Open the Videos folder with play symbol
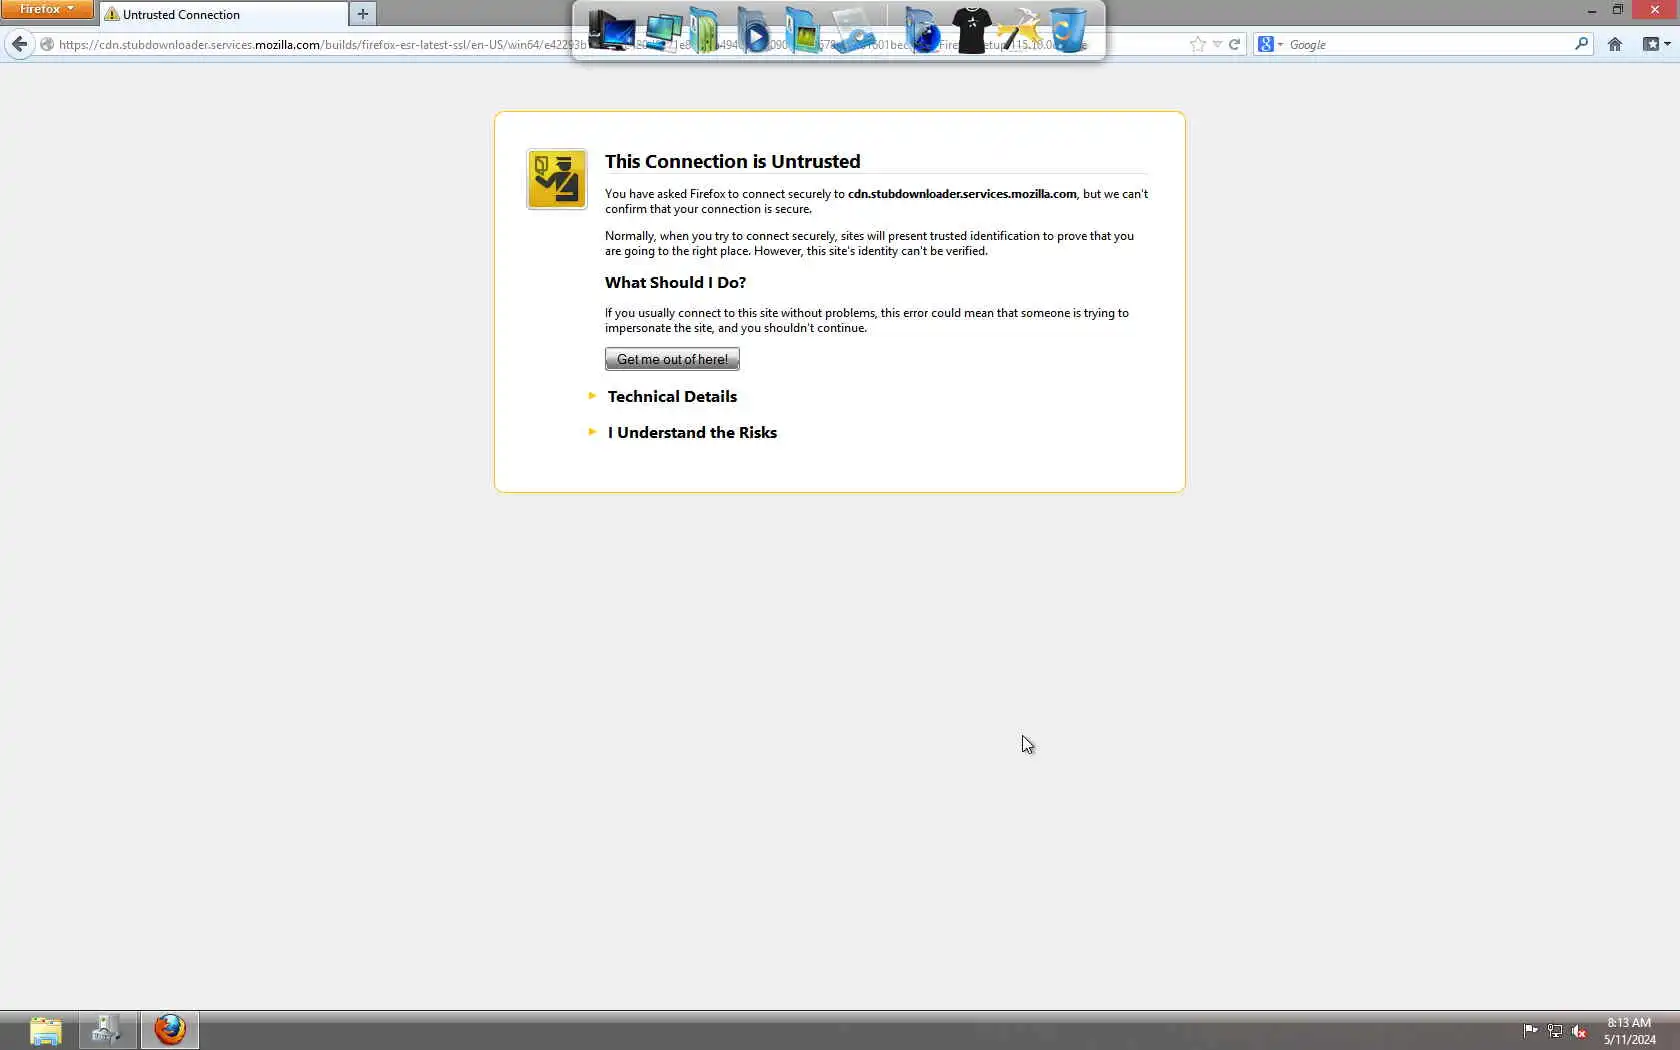 coord(754,31)
